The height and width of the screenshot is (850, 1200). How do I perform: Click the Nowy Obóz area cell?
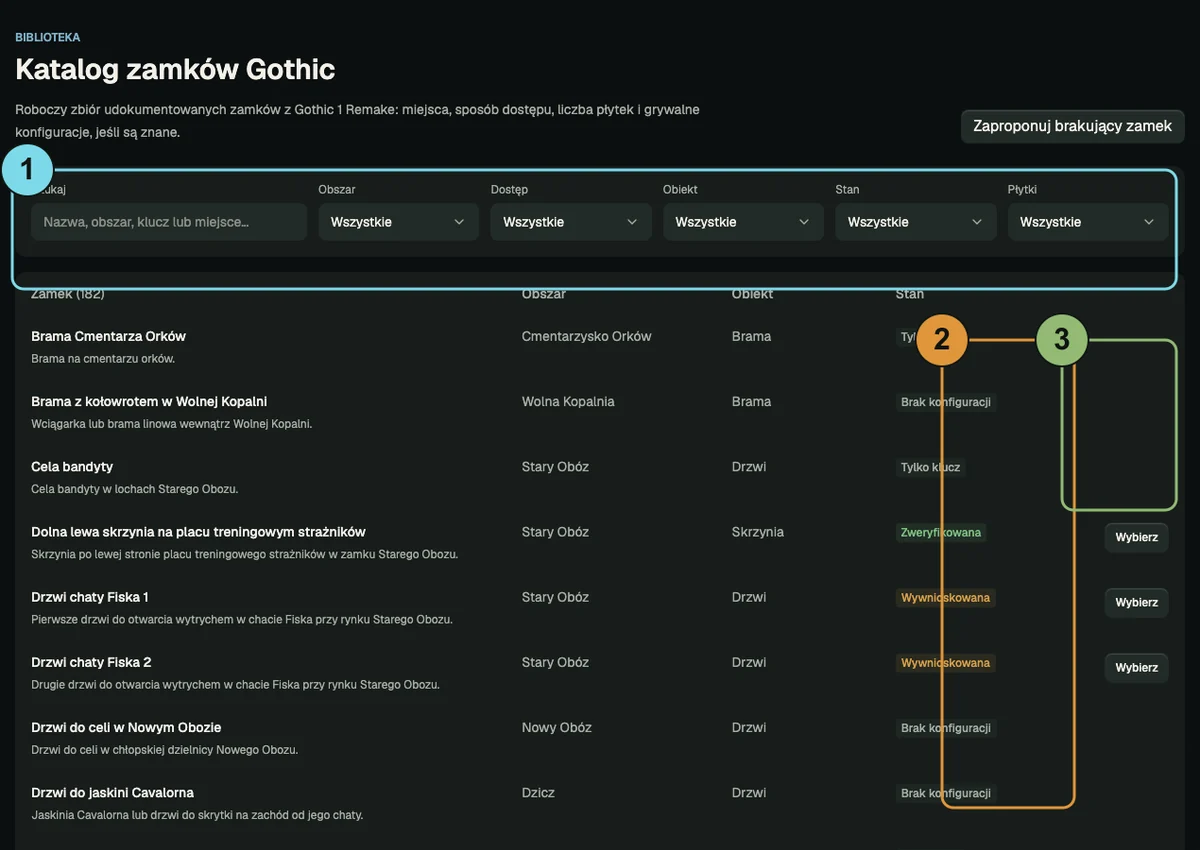(556, 727)
